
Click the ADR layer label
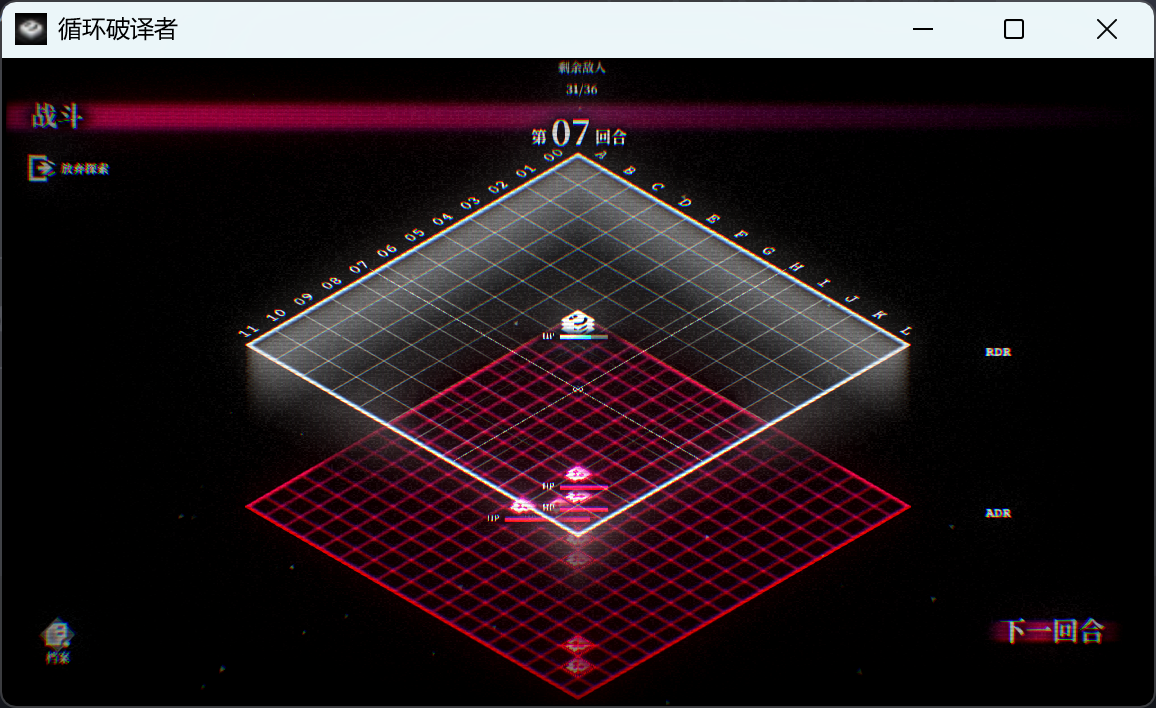(x=997, y=513)
